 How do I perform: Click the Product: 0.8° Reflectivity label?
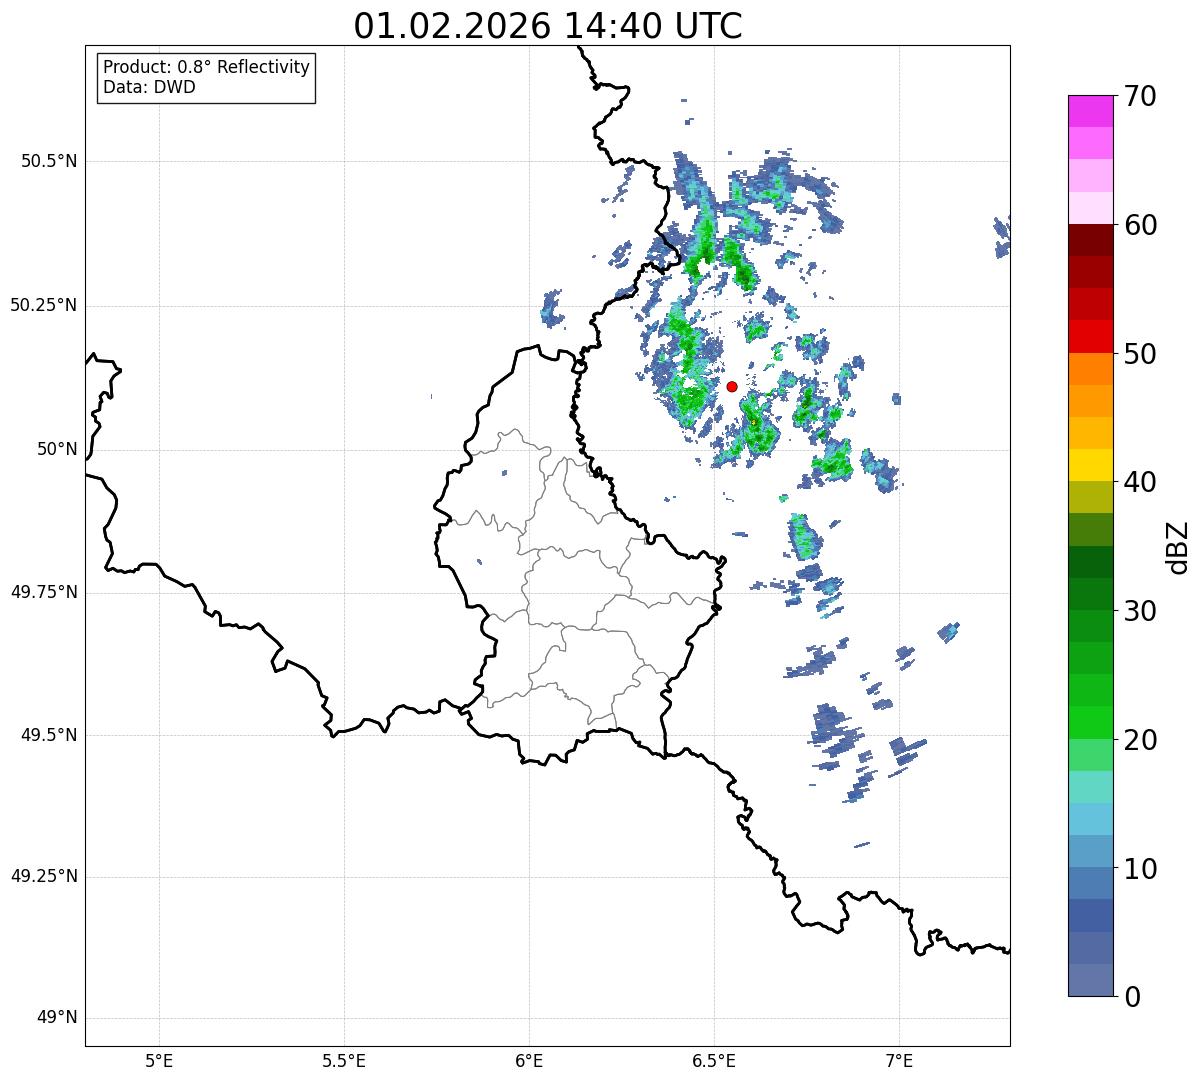pyautogui.click(x=207, y=67)
